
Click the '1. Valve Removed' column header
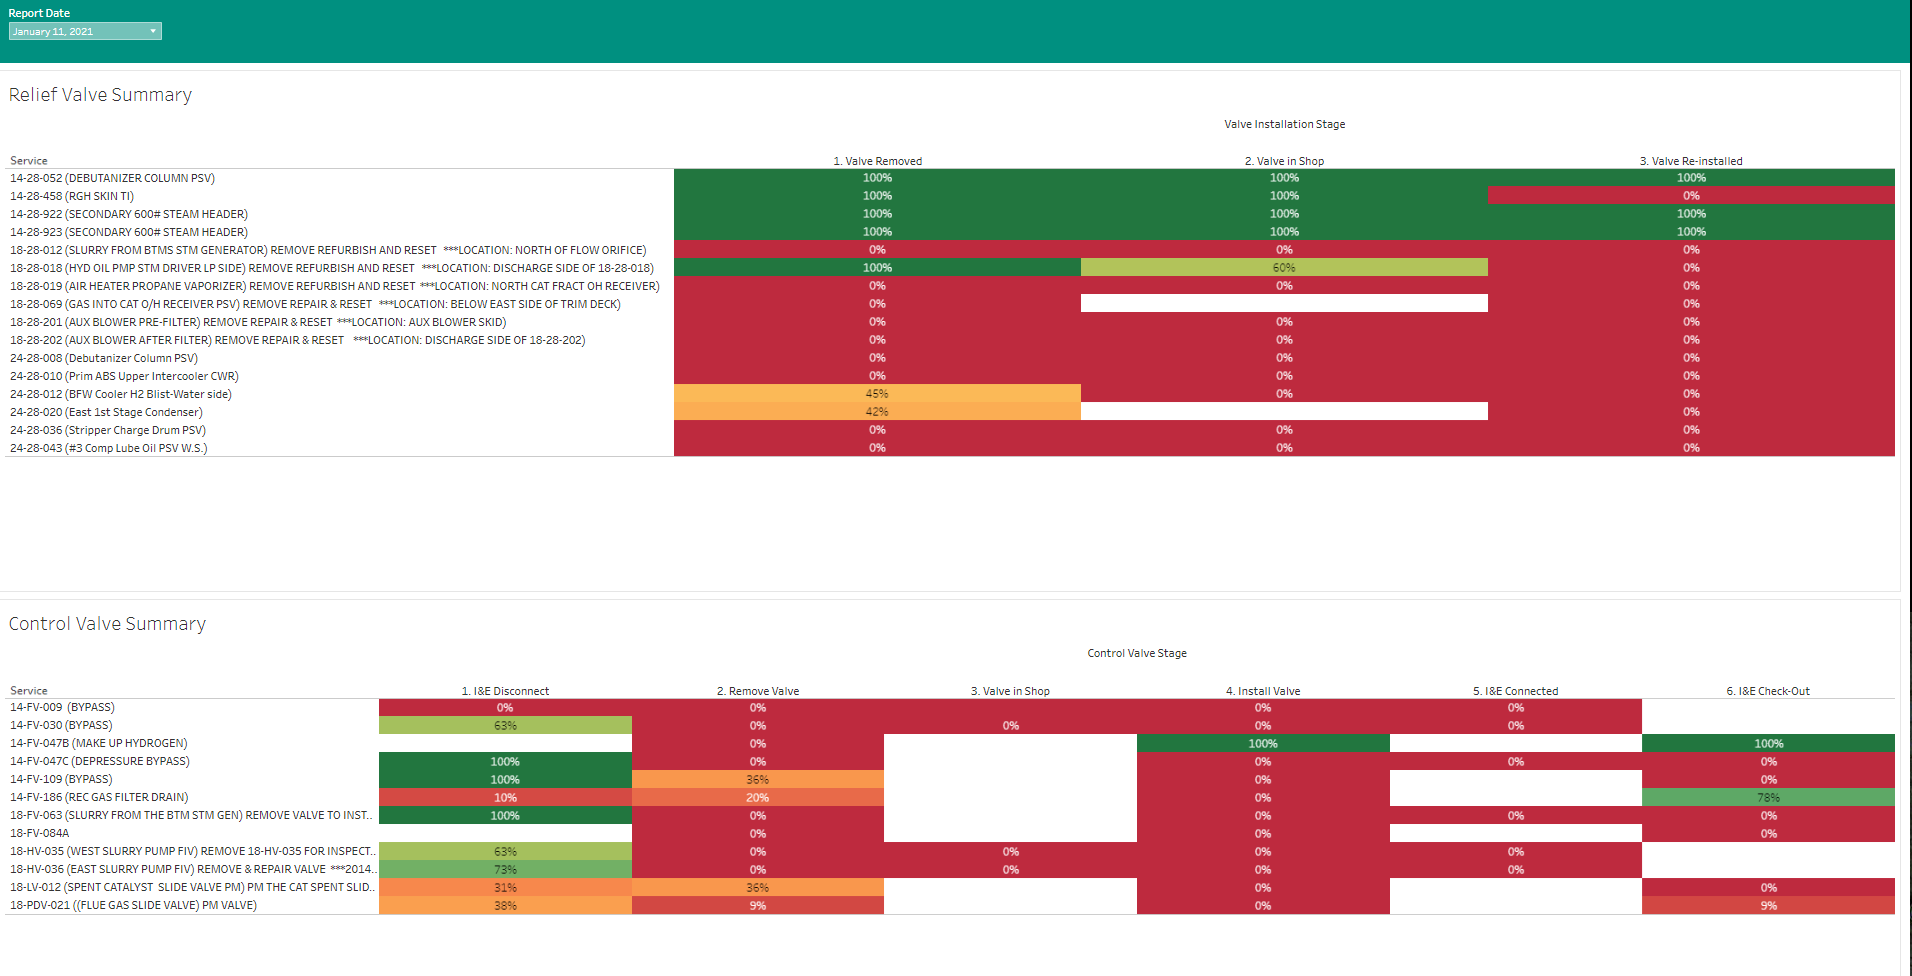pyautogui.click(x=877, y=161)
